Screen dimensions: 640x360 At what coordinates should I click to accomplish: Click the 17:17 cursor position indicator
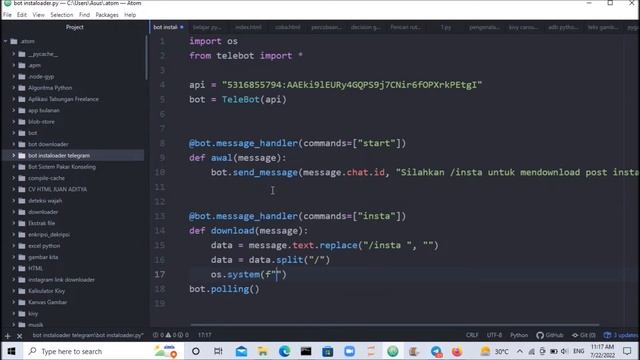pyautogui.click(x=204, y=335)
